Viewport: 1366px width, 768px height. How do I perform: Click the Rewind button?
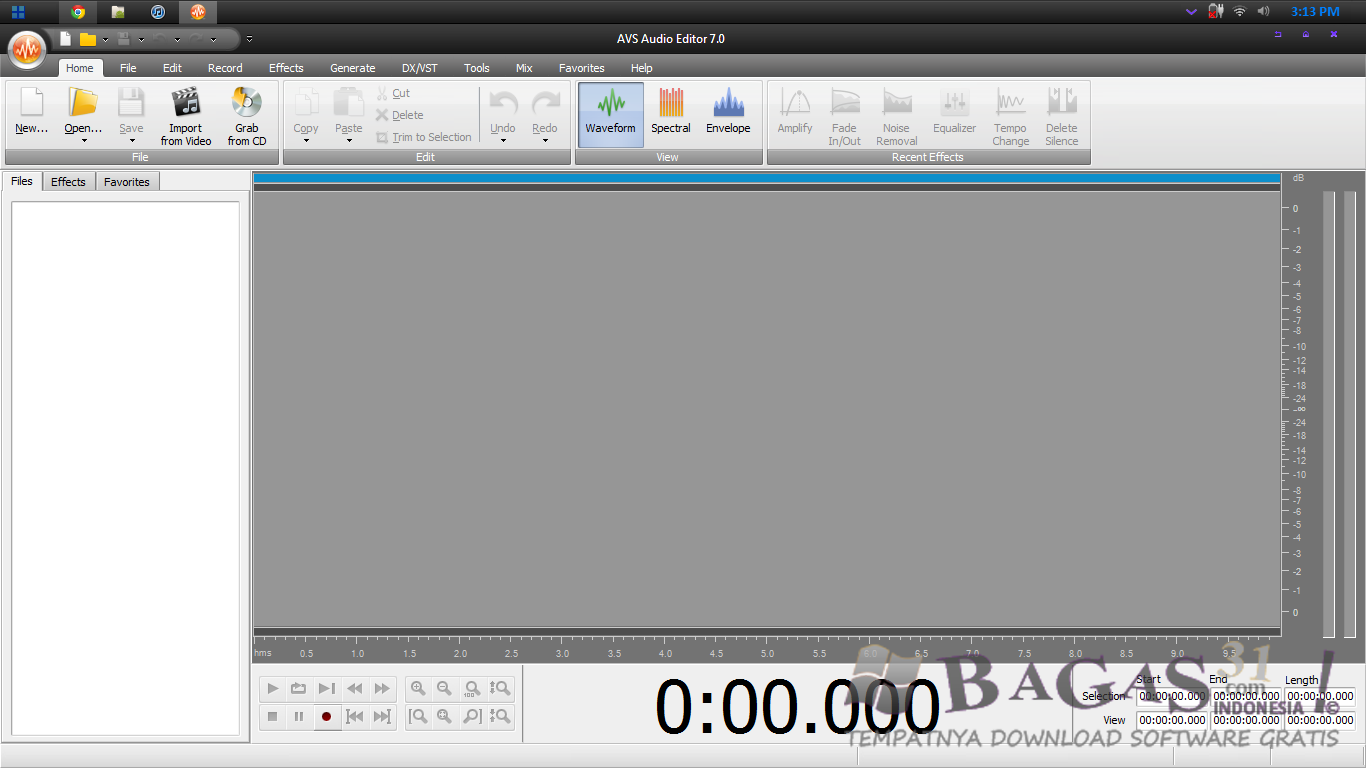pos(354,689)
